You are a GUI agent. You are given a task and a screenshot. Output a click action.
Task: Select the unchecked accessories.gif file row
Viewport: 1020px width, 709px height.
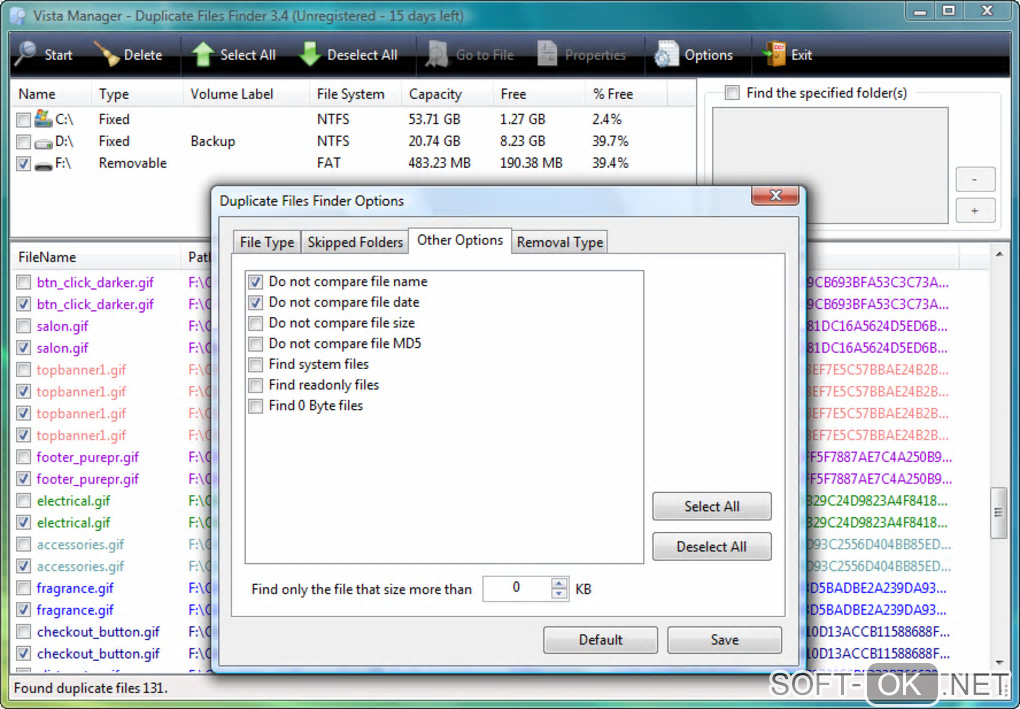(80, 544)
